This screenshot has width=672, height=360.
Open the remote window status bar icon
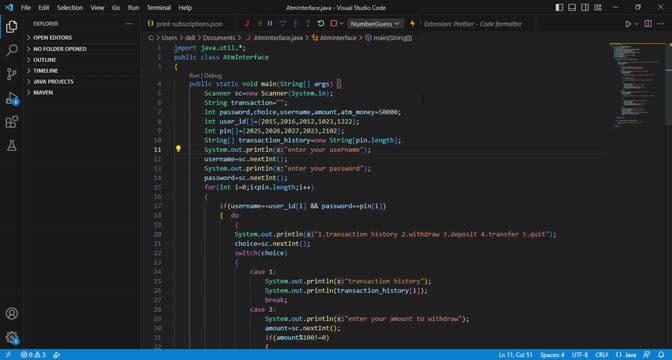pos(8,355)
